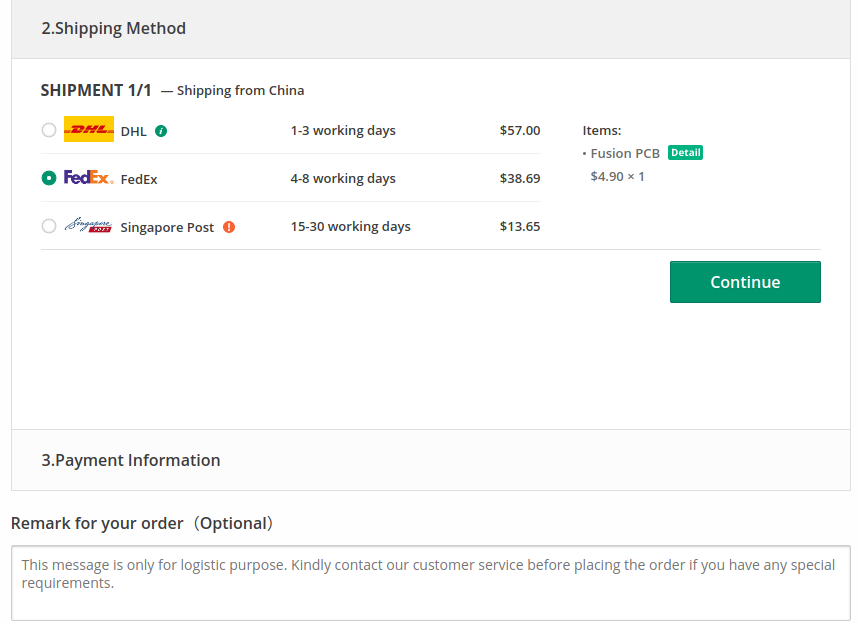Open the Fusion PCB Detail badge

pyautogui.click(x=685, y=152)
